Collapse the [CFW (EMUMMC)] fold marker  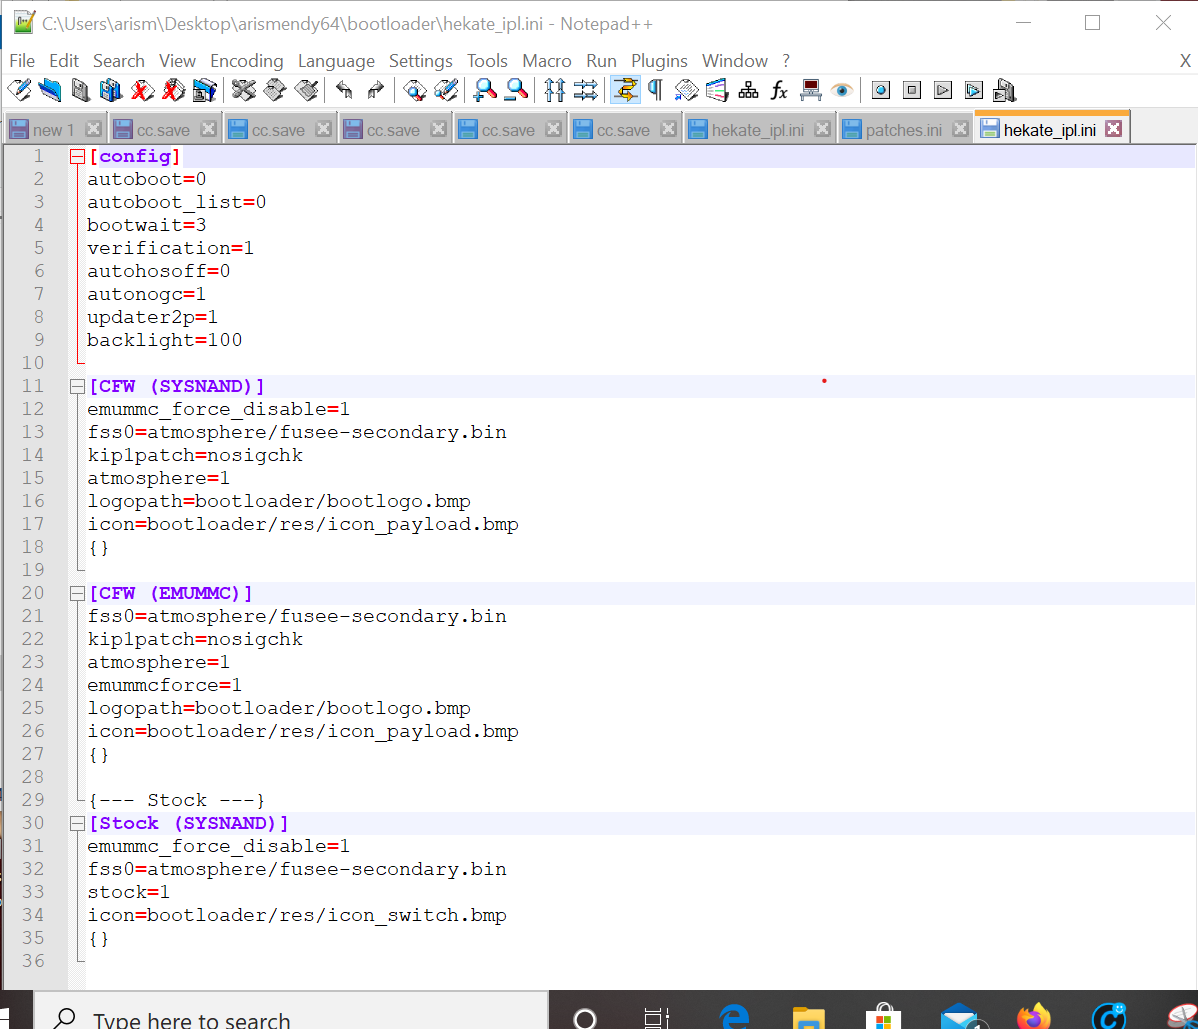76,594
